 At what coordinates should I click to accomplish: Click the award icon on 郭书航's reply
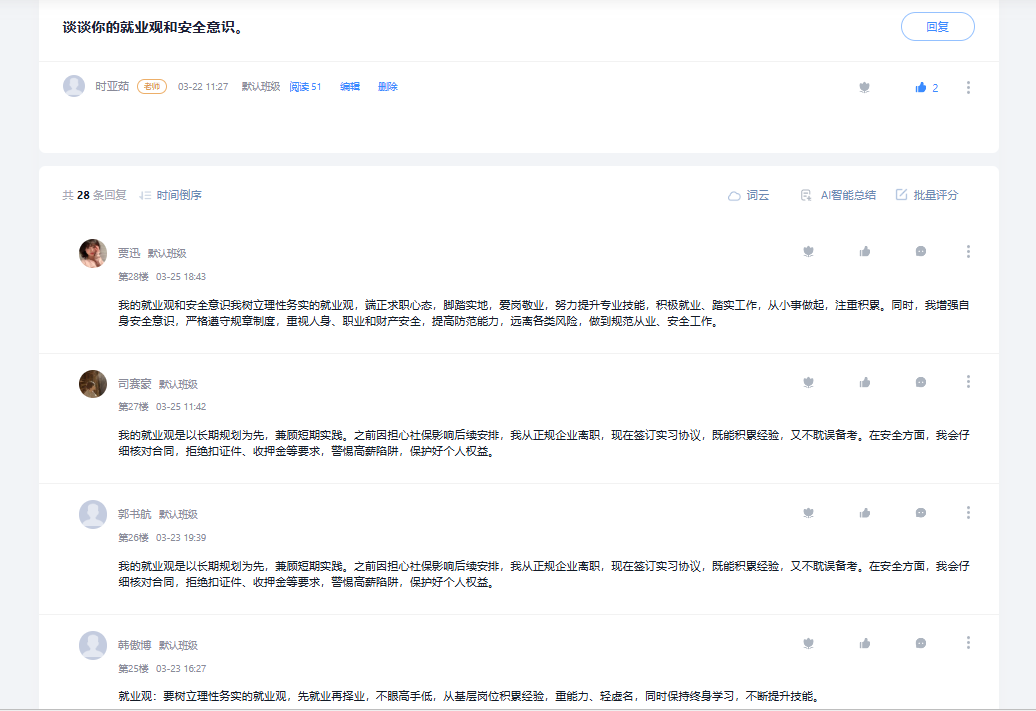[x=808, y=513]
